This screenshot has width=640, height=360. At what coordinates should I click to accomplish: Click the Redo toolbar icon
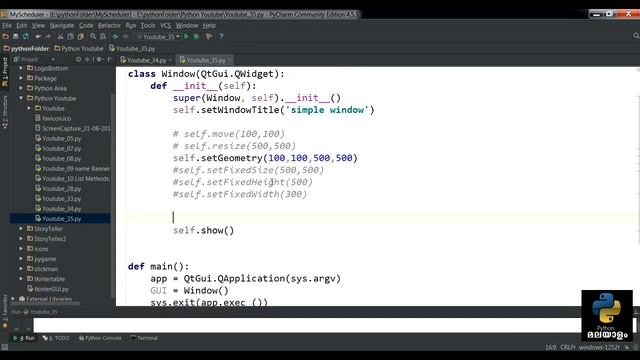48,36
